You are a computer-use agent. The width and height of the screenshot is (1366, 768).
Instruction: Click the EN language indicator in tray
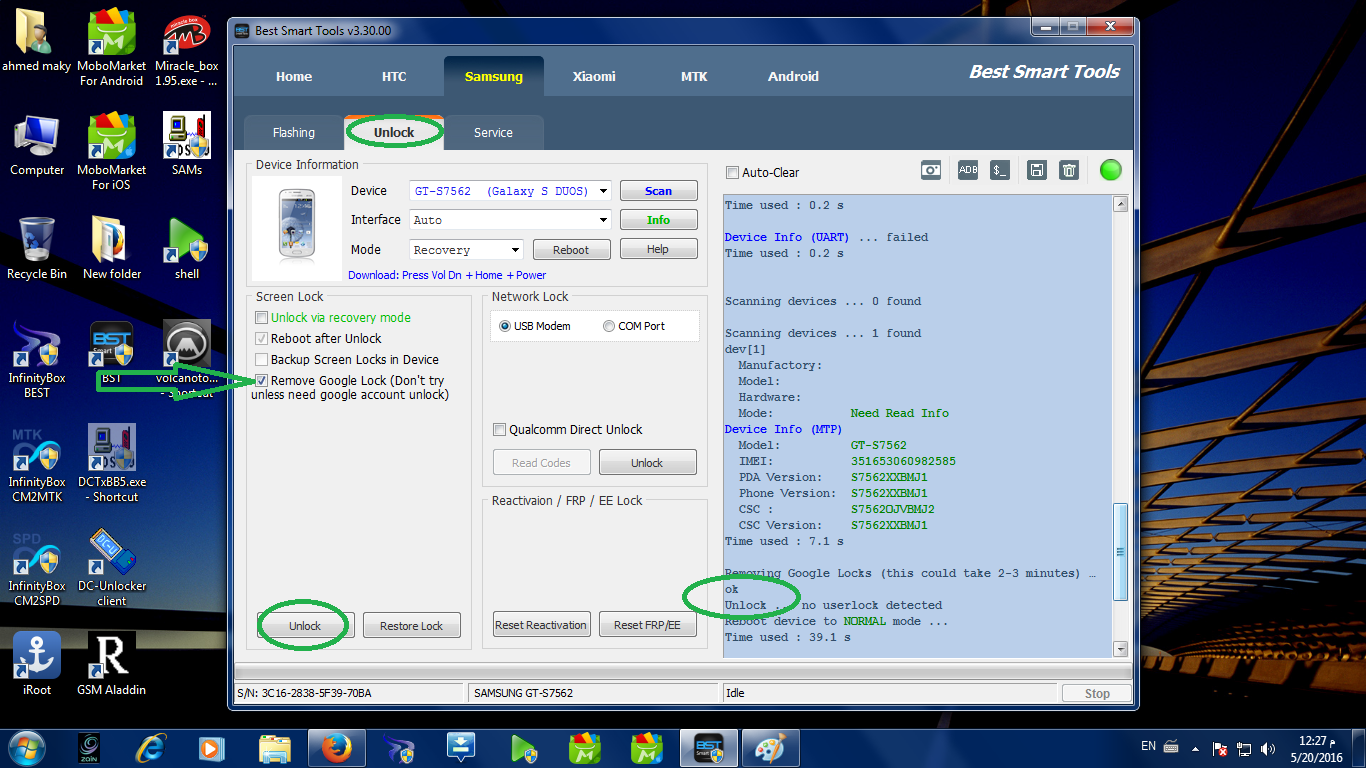click(x=1148, y=747)
